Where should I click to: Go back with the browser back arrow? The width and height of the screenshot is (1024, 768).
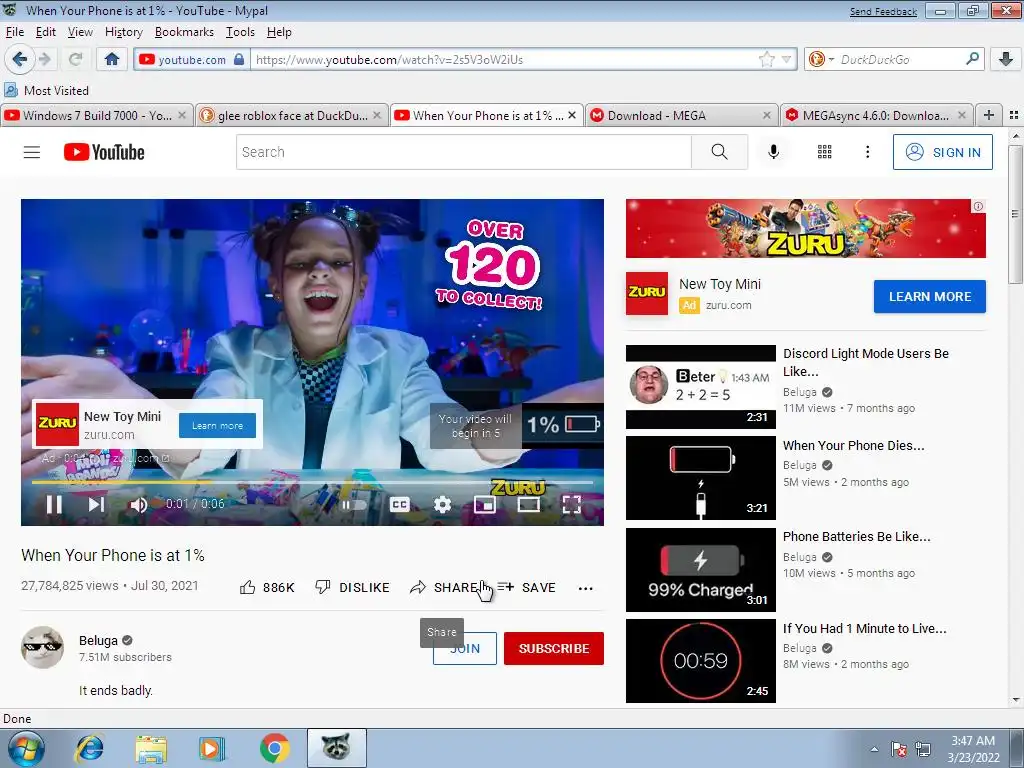click(20, 59)
